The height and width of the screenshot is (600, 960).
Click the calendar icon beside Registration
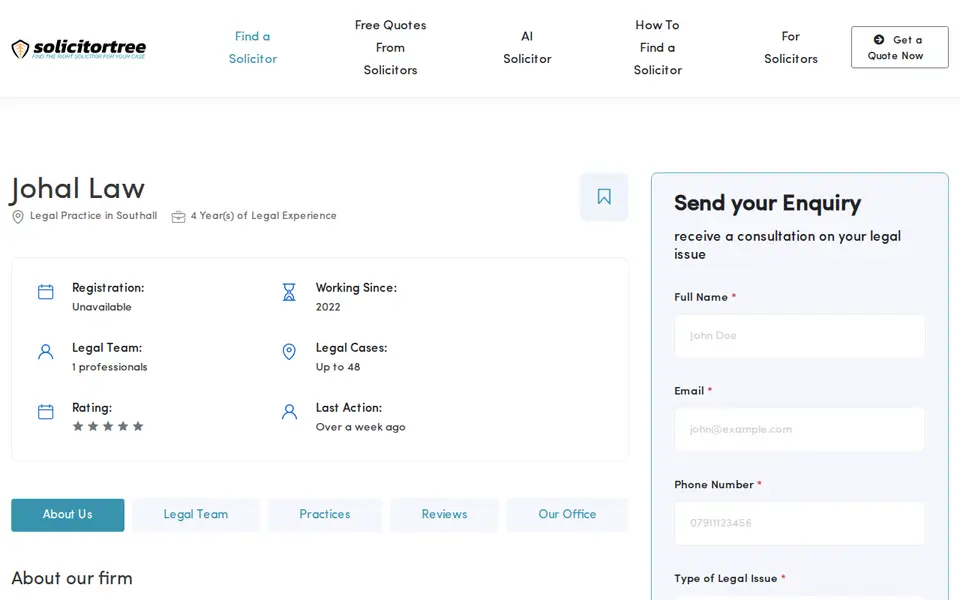pos(46,292)
